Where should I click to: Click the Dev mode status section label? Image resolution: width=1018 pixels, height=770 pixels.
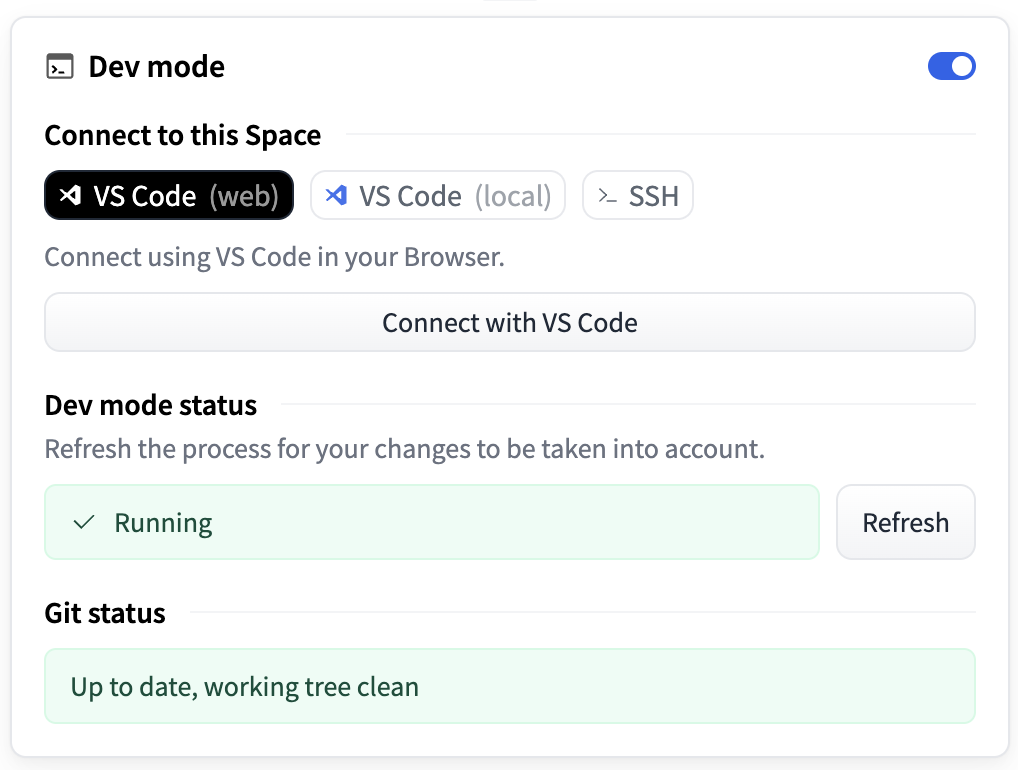[150, 405]
